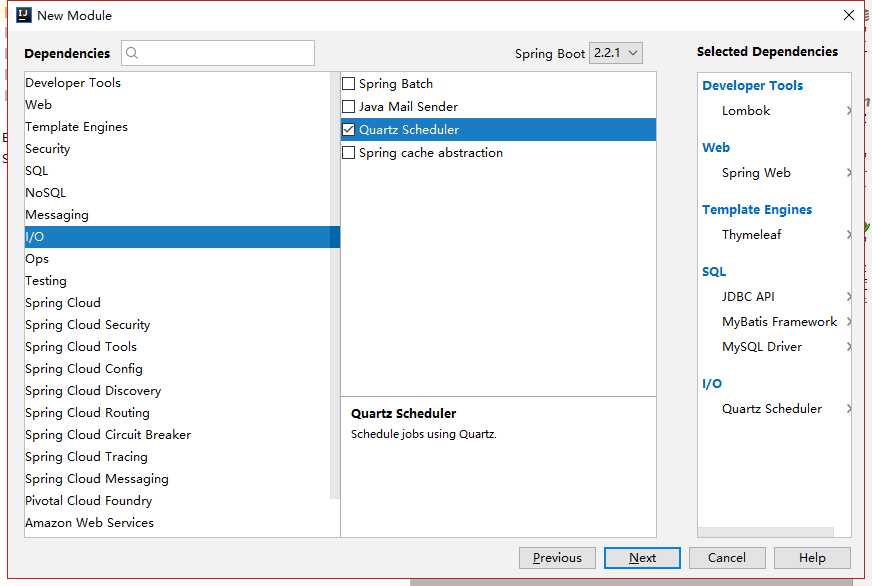Select the Spring Cloud Tools category
This screenshot has width=872, height=586.
point(177,346)
